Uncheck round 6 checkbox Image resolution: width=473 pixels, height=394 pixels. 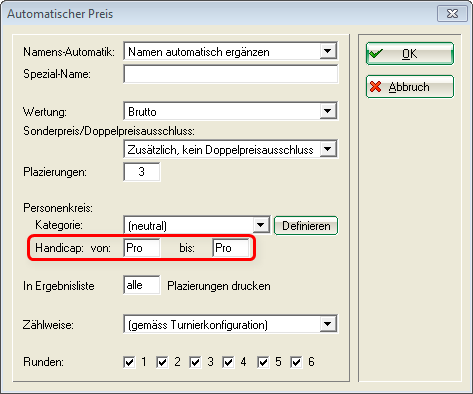(296, 362)
